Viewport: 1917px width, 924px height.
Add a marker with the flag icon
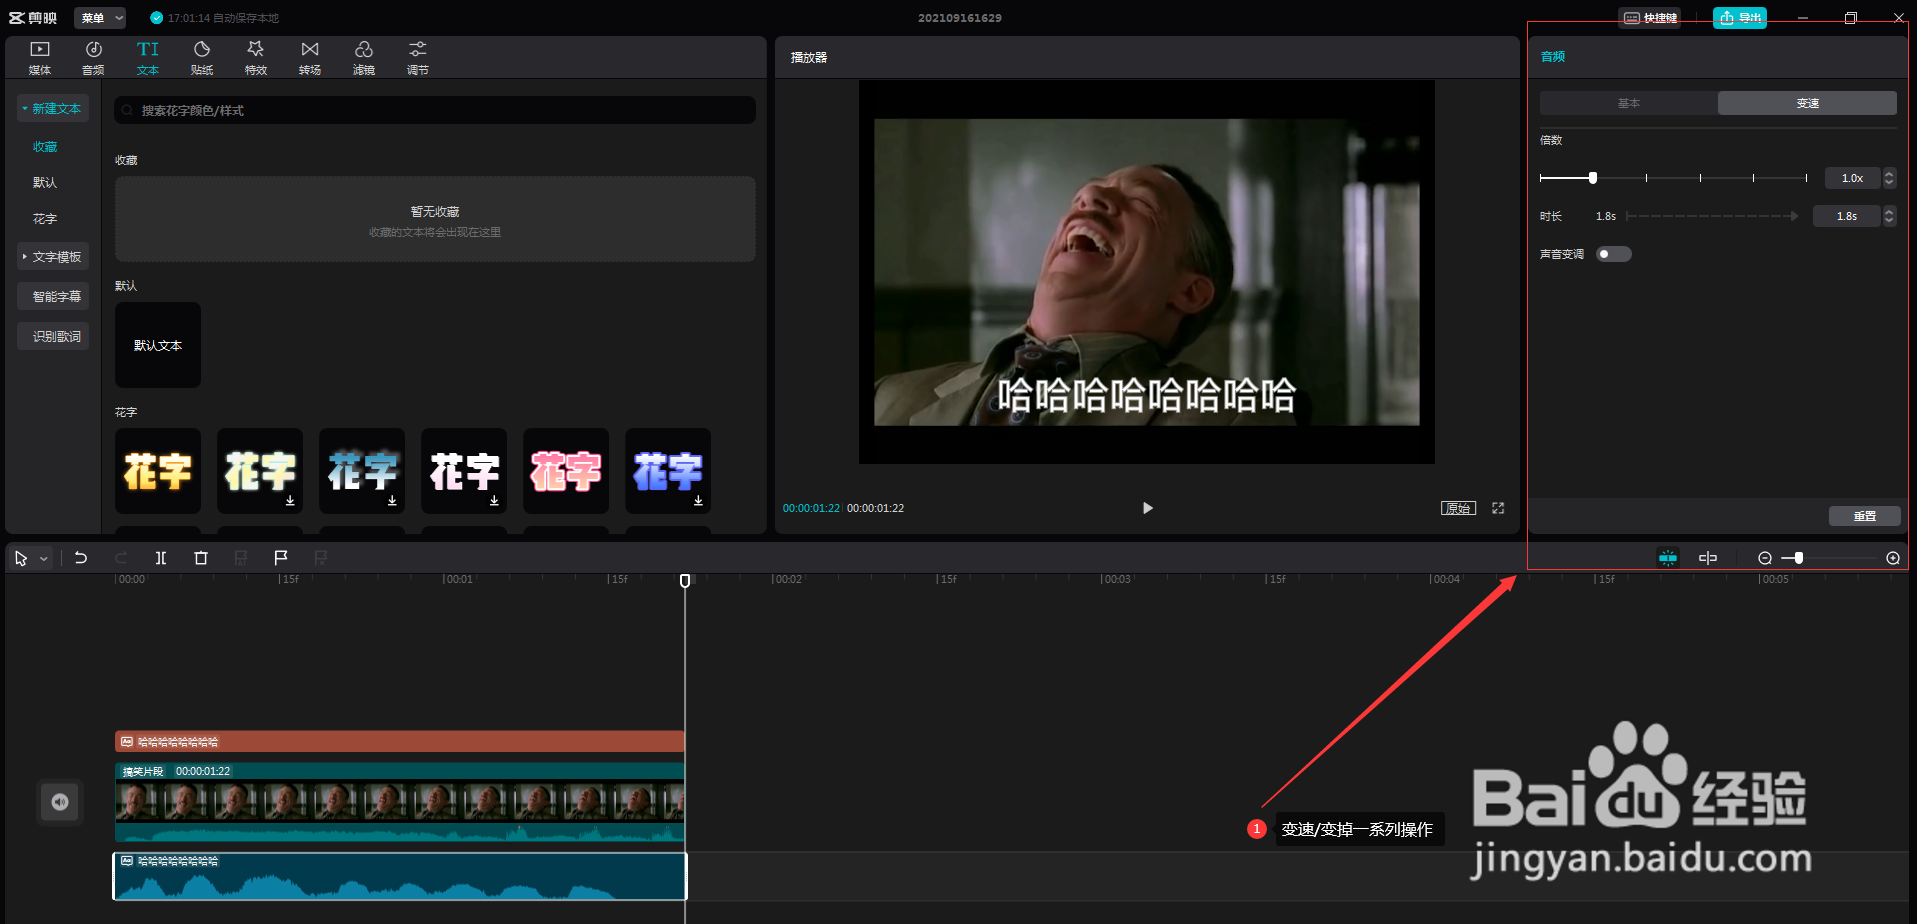[x=281, y=558]
